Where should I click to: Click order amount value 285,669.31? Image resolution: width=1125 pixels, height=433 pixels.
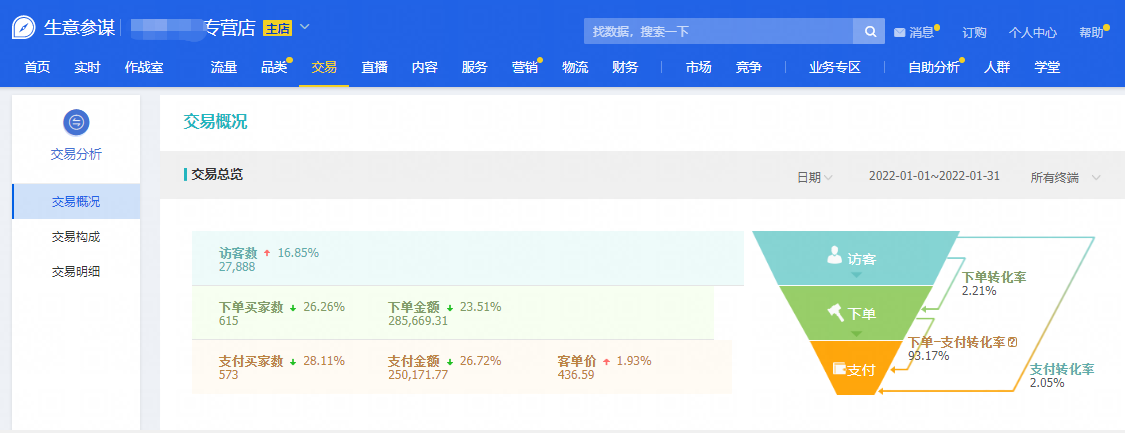point(418,321)
